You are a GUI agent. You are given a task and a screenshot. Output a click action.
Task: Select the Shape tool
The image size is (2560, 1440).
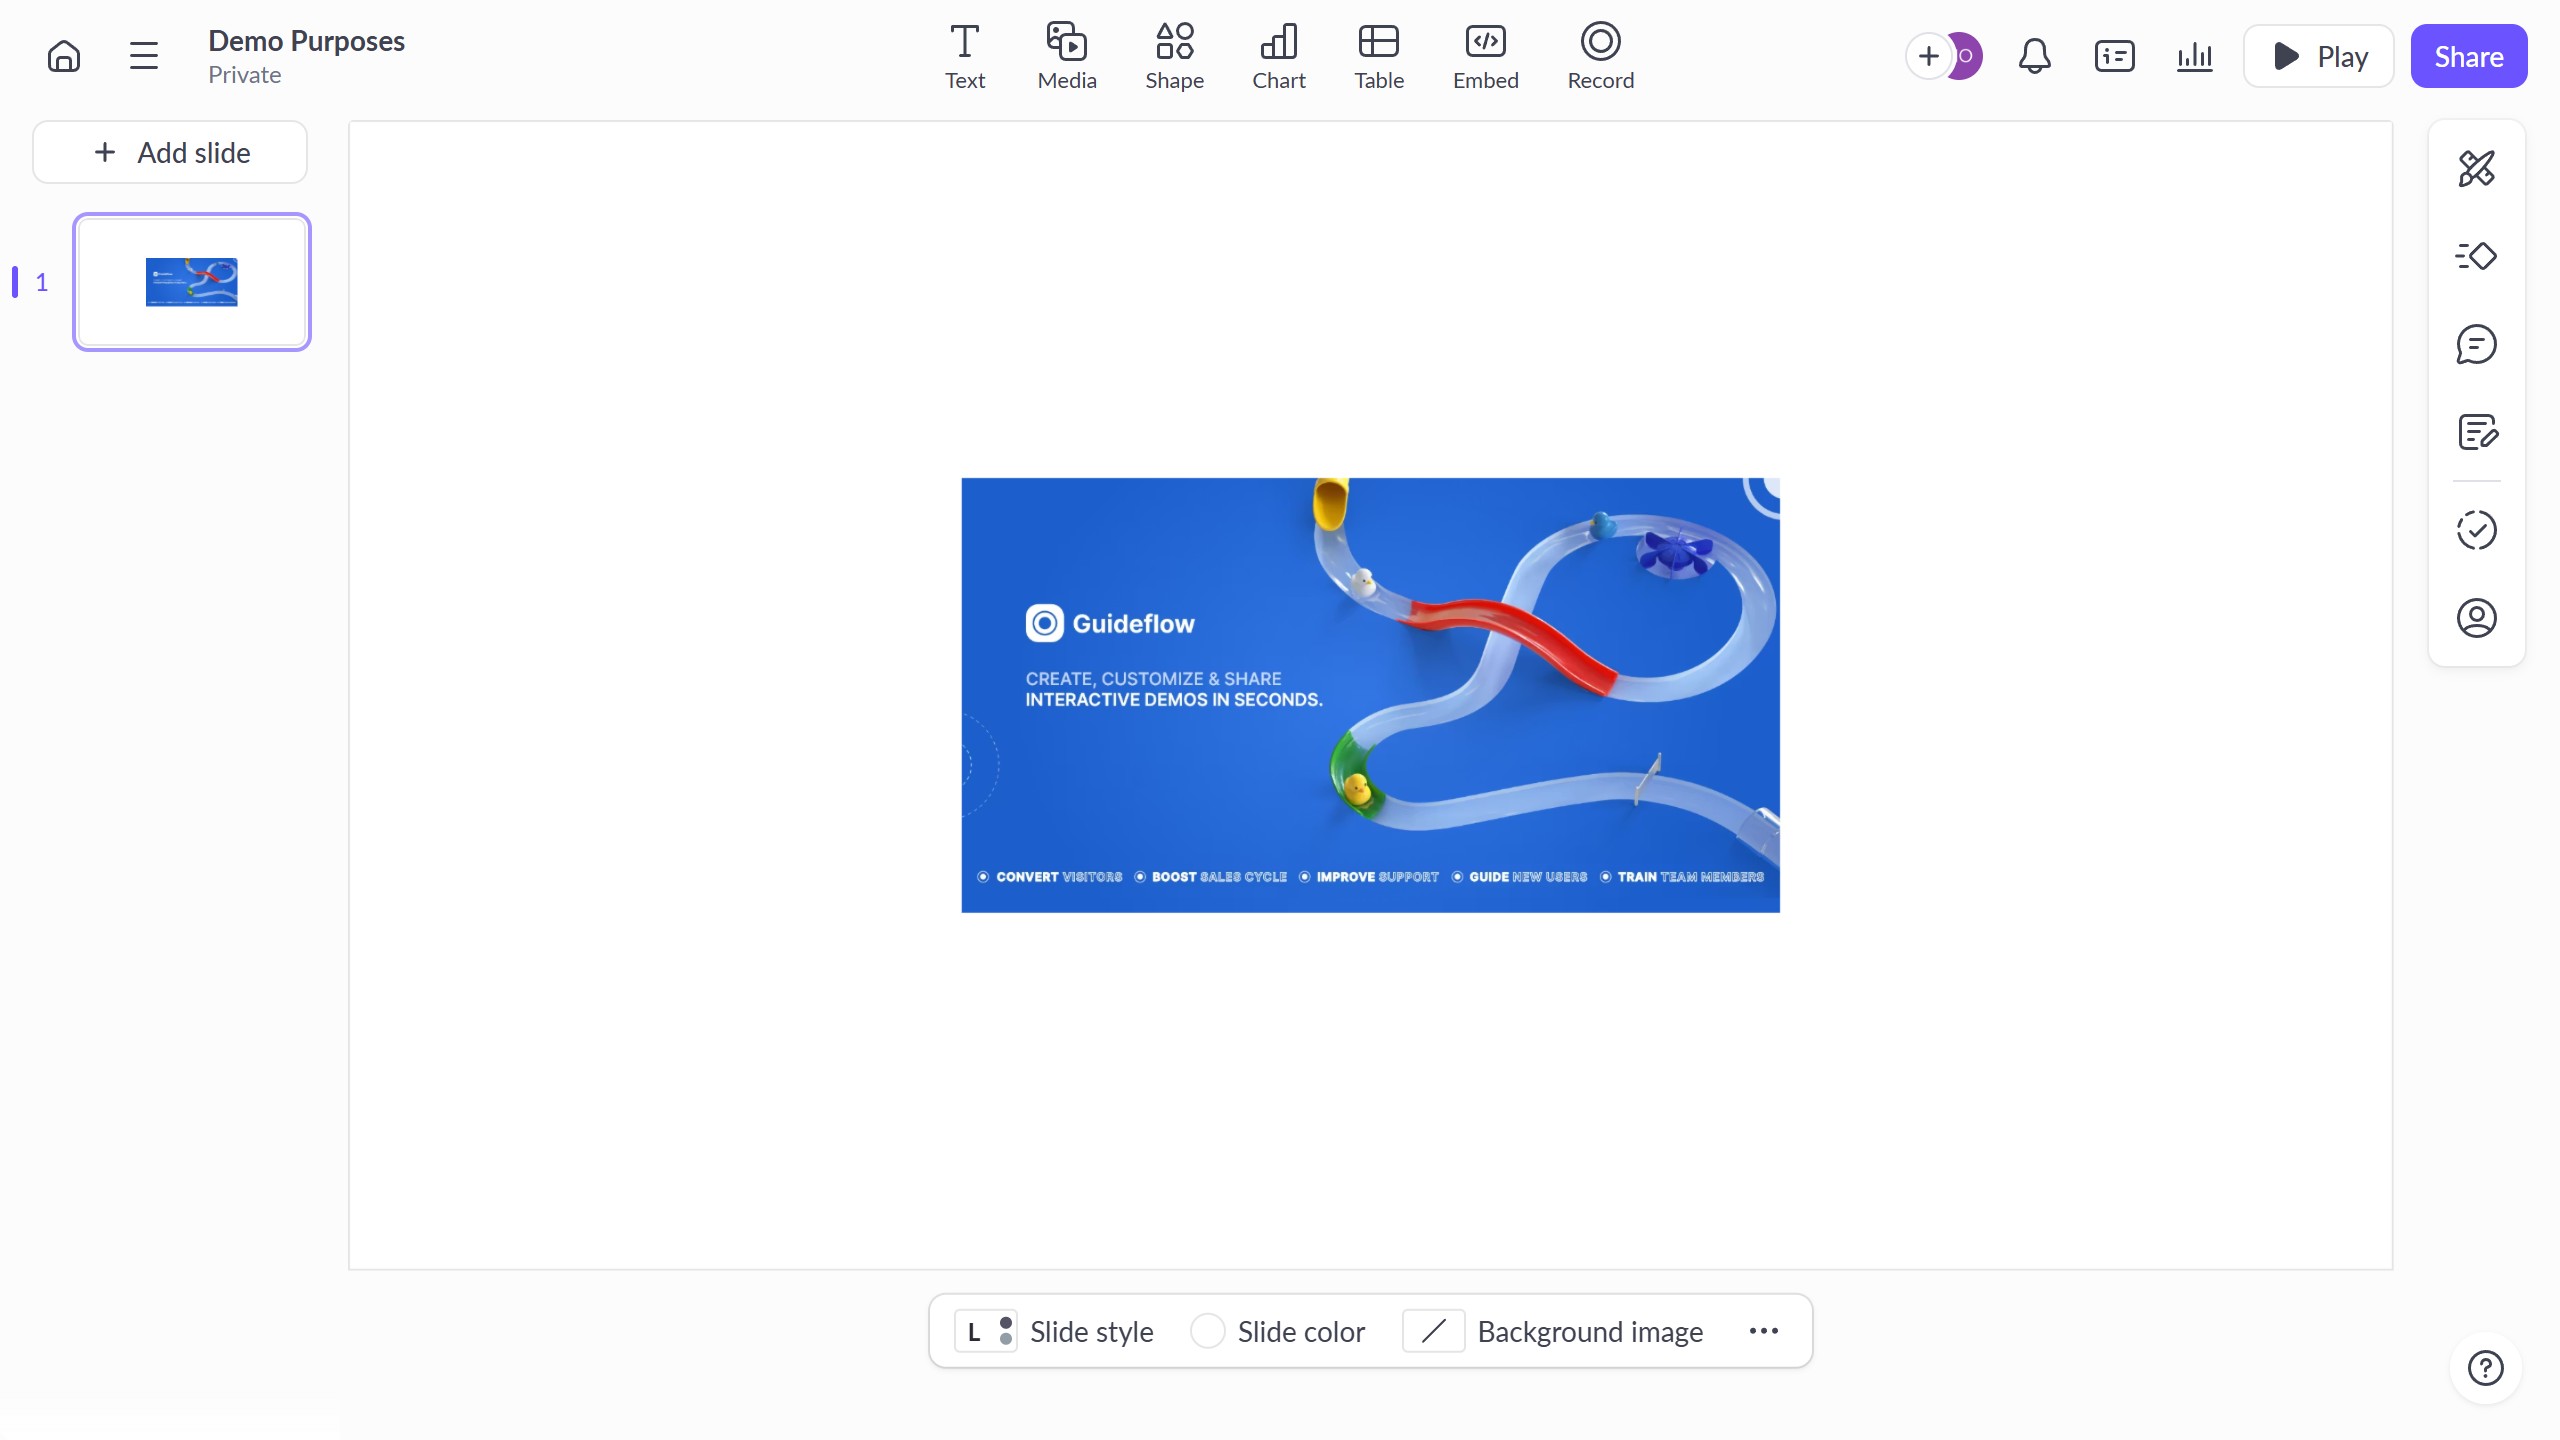(x=1174, y=56)
